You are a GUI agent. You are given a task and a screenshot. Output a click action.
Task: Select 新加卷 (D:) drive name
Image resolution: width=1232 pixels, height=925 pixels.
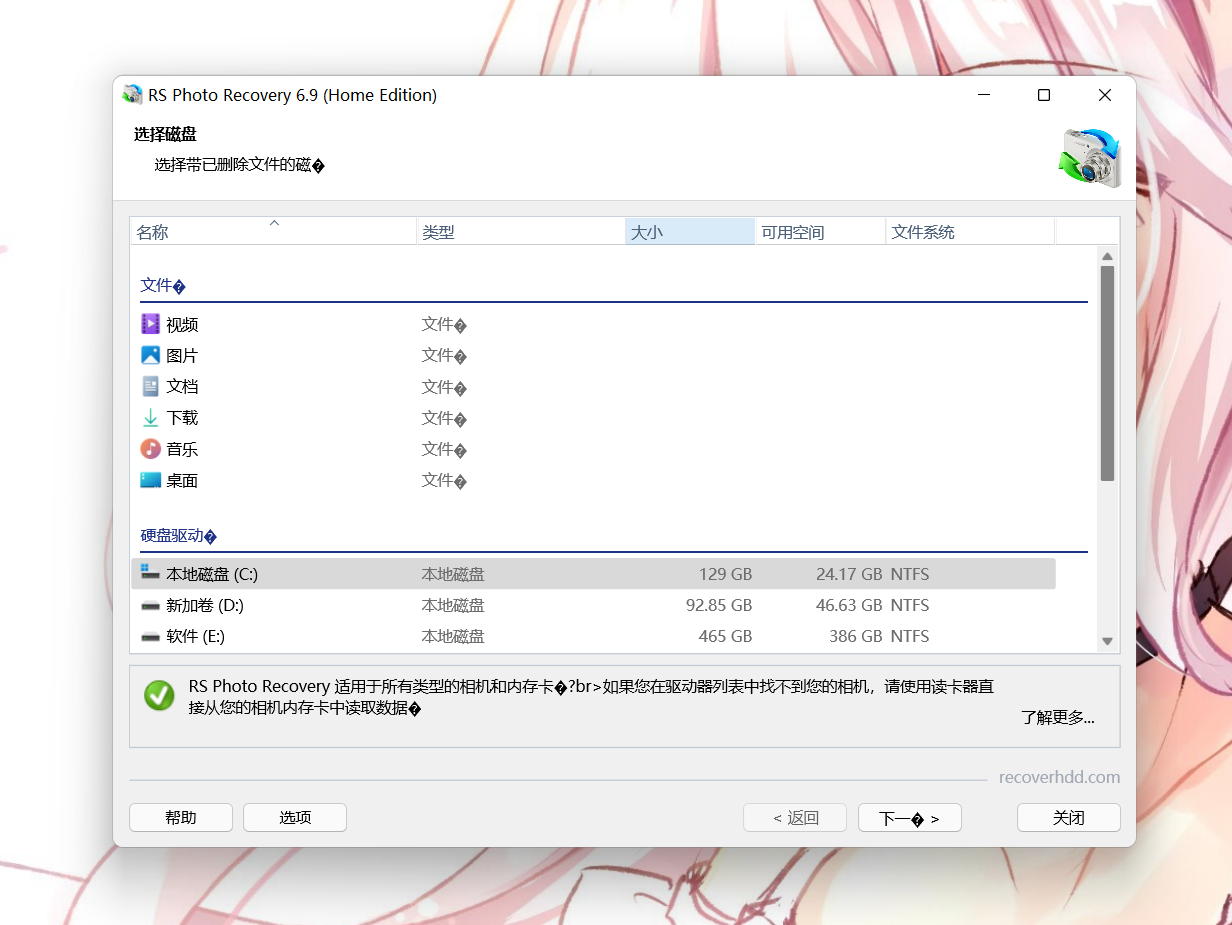(x=205, y=605)
